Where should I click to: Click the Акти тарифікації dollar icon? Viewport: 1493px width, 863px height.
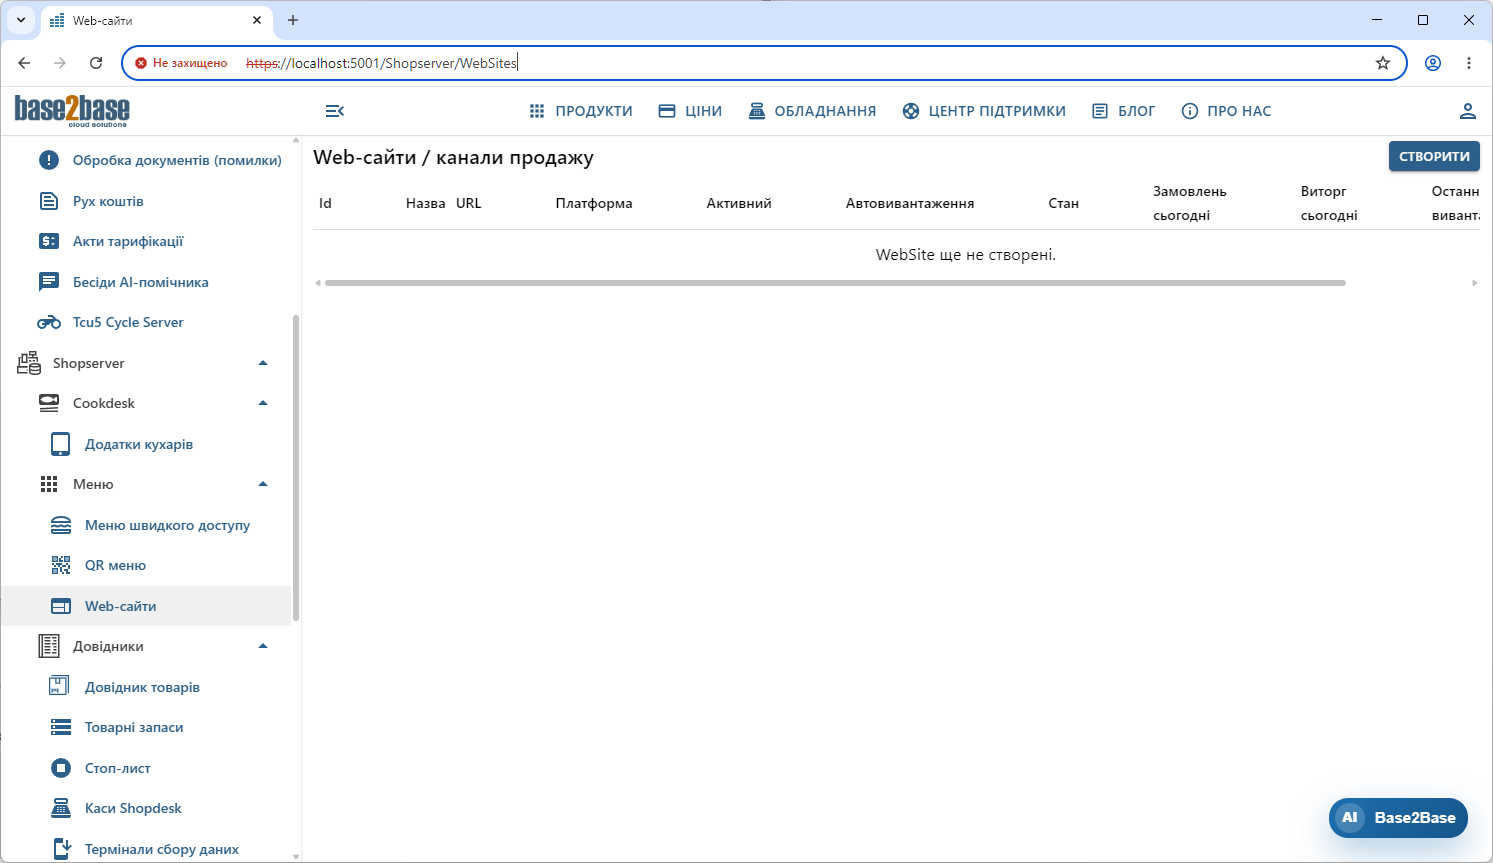coord(49,241)
